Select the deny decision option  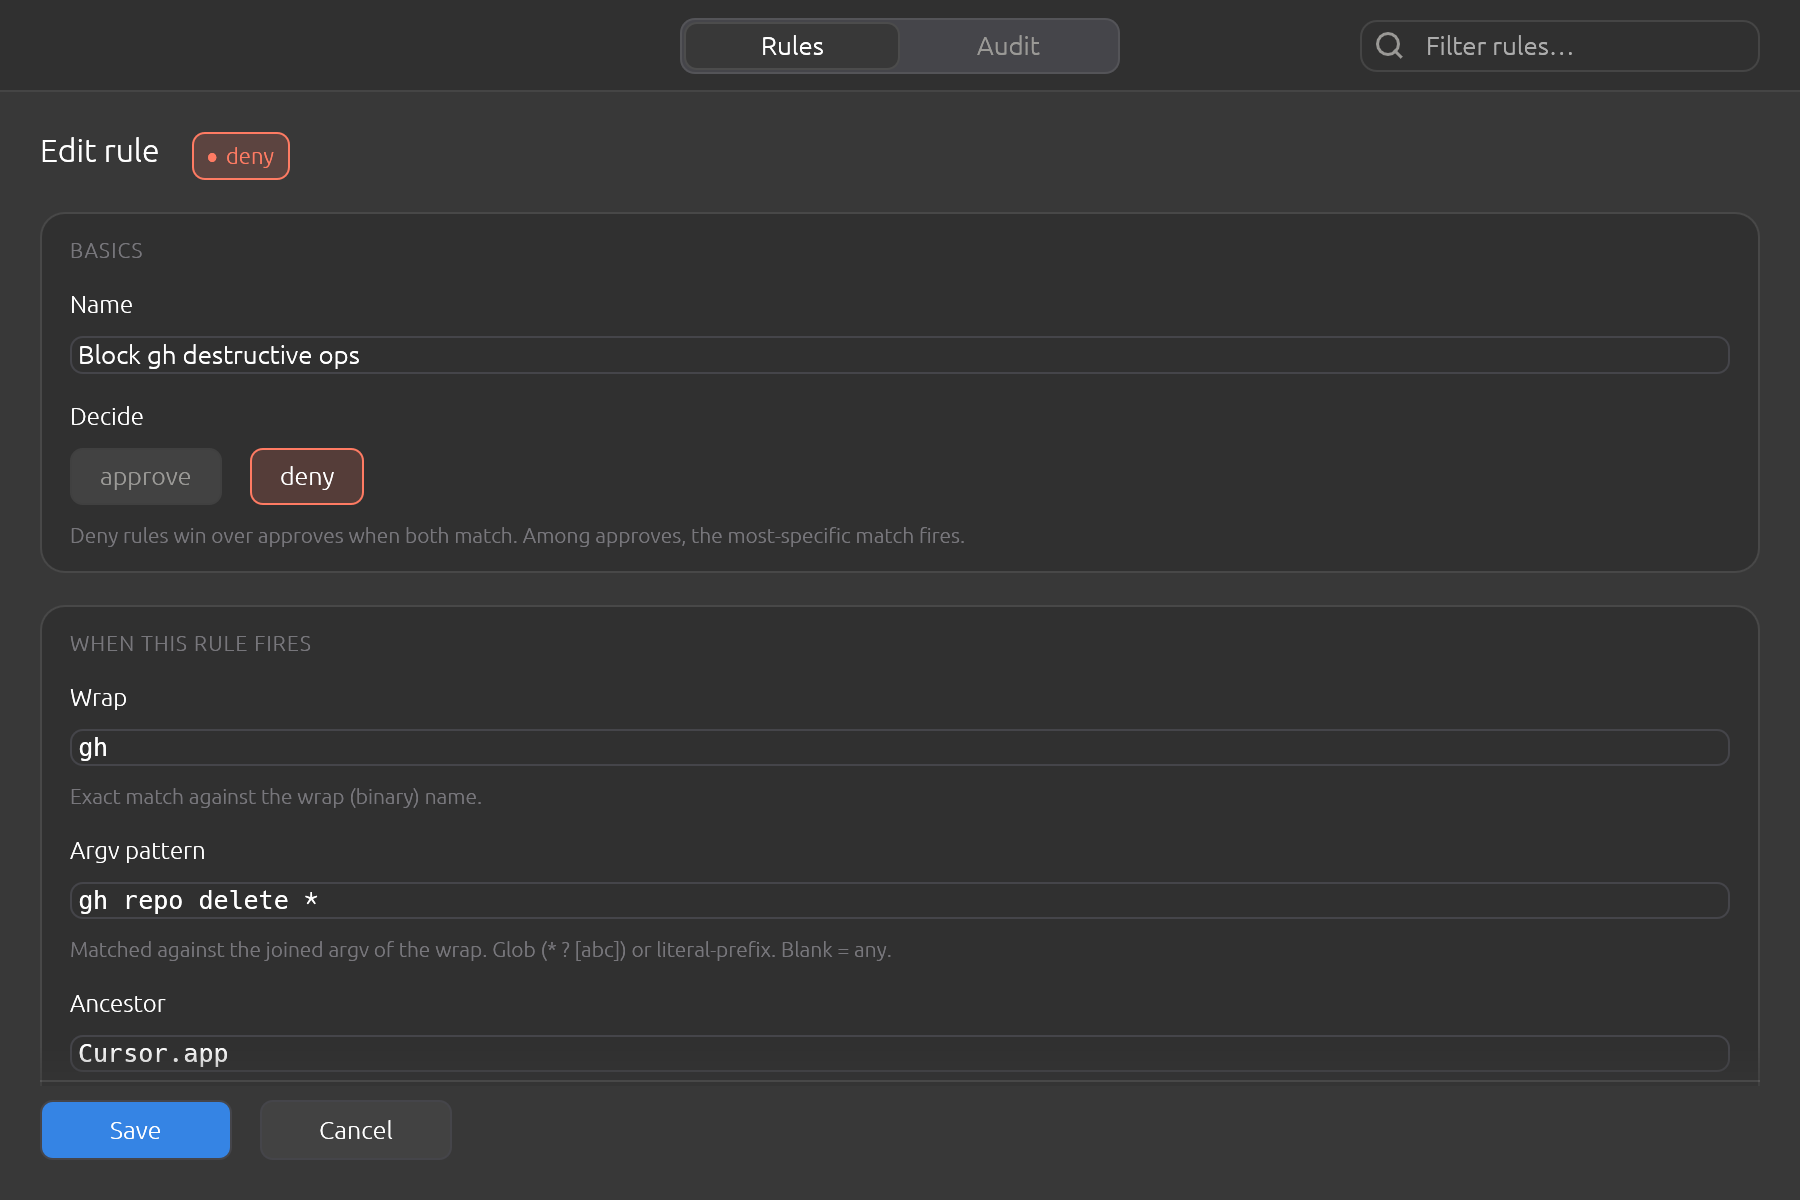pyautogui.click(x=307, y=477)
